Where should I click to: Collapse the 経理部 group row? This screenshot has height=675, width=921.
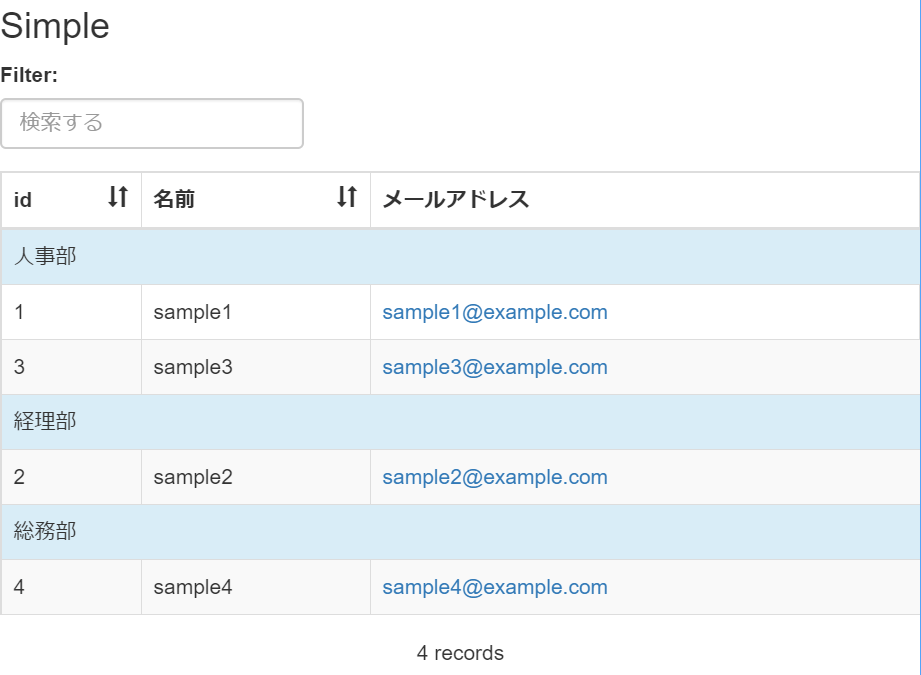(45, 422)
